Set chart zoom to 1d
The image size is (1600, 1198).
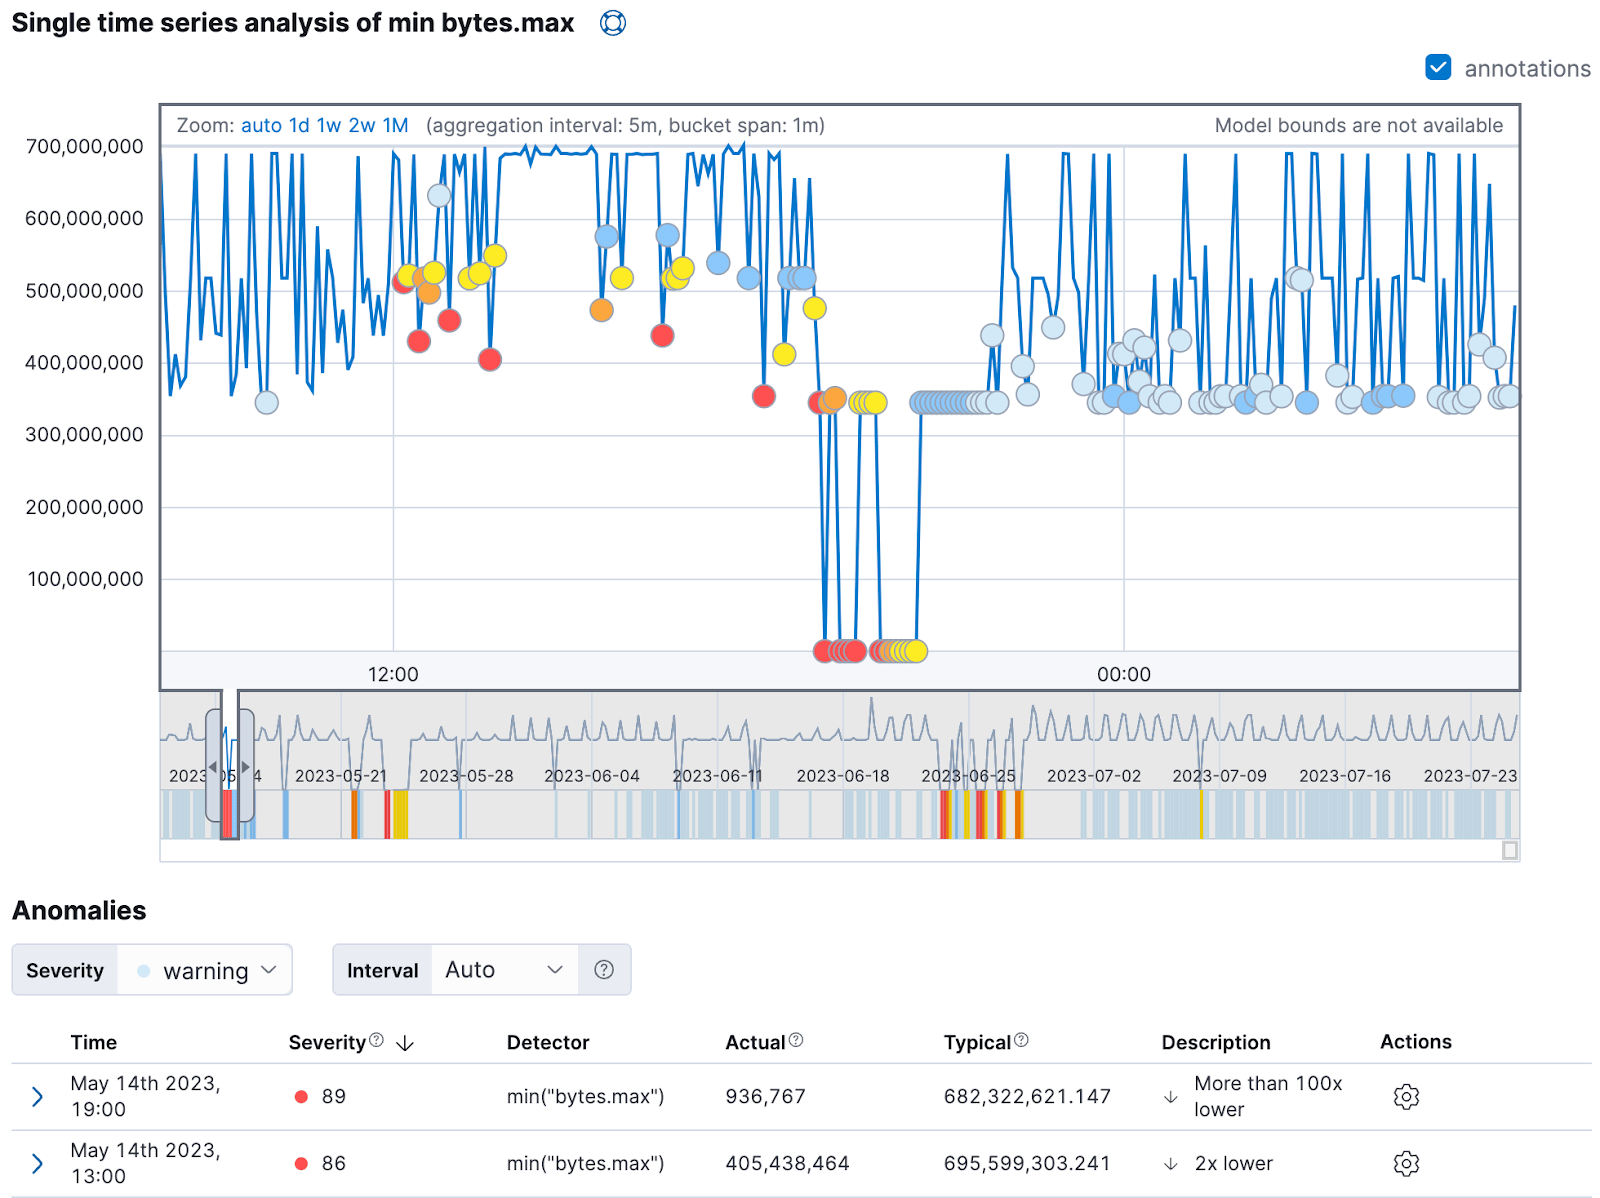[299, 126]
